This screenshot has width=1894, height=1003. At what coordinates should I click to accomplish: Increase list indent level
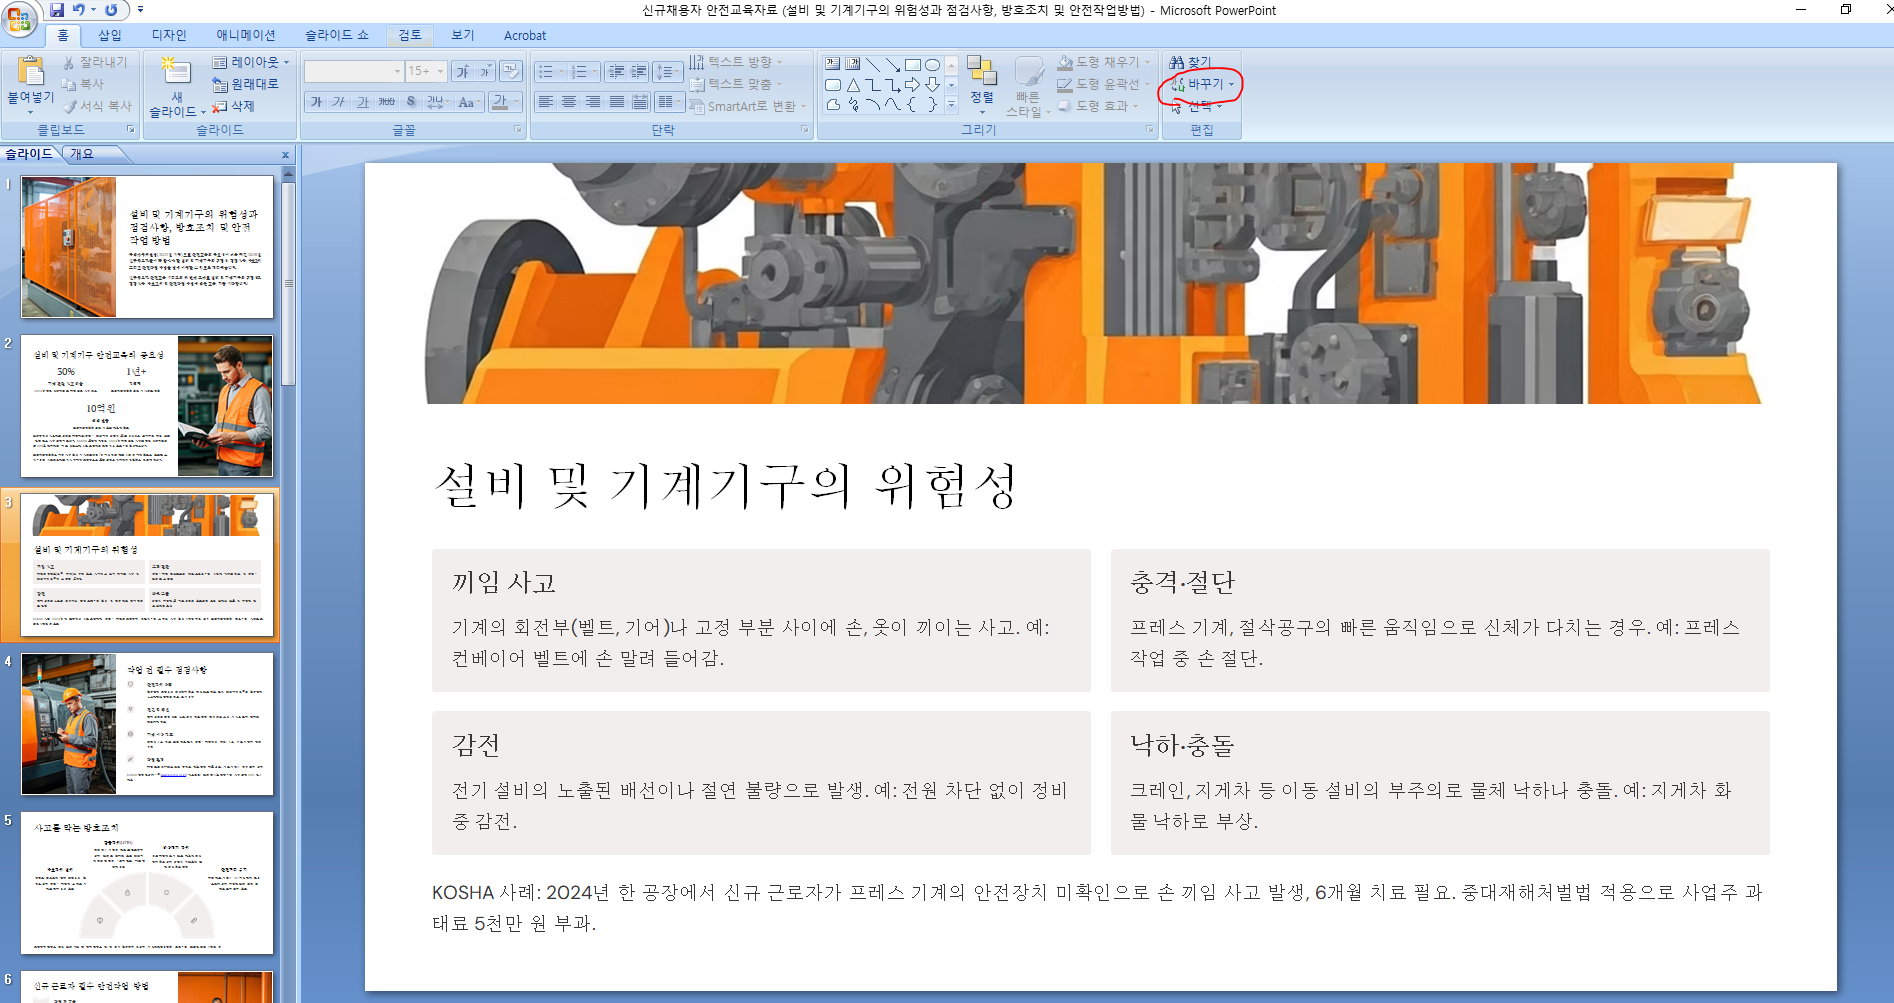pyautogui.click(x=638, y=71)
